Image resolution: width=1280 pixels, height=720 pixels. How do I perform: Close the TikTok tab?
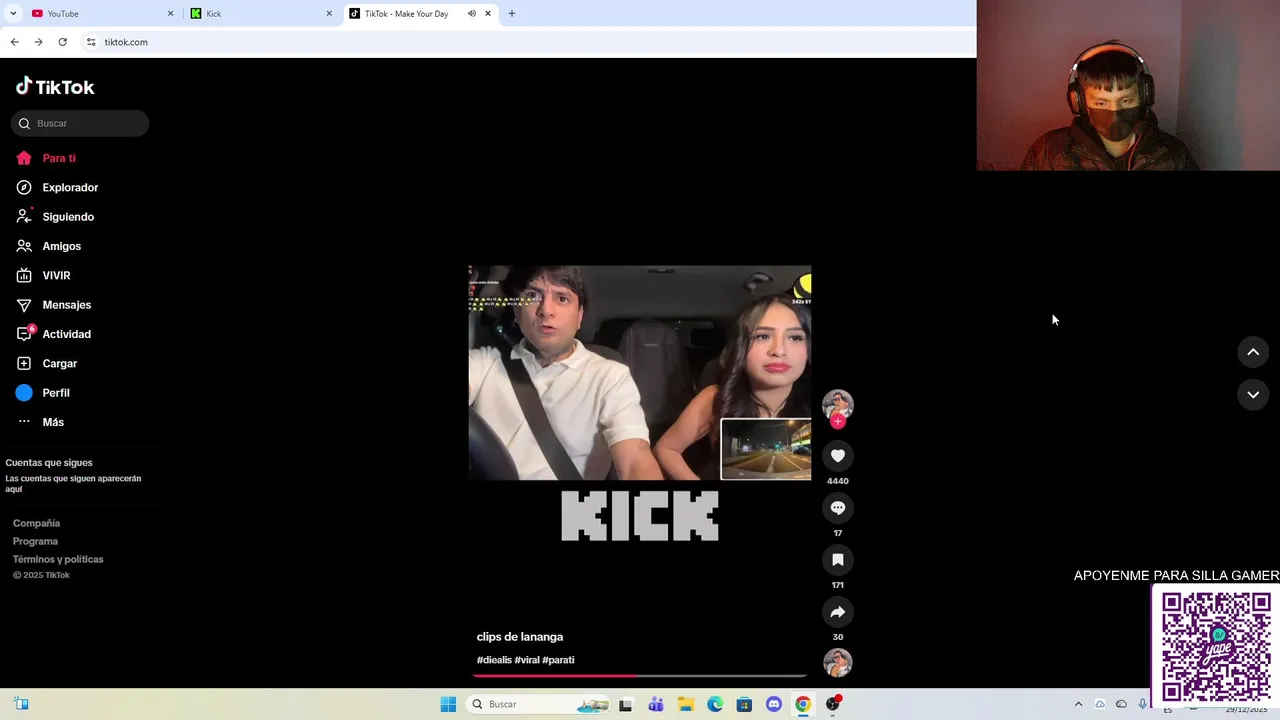pyautogui.click(x=488, y=14)
